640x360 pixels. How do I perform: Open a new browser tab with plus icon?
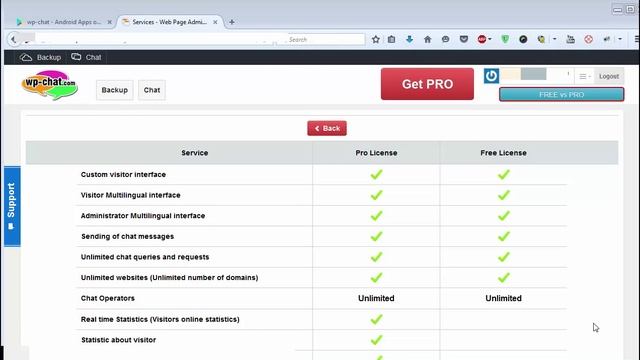(x=231, y=22)
